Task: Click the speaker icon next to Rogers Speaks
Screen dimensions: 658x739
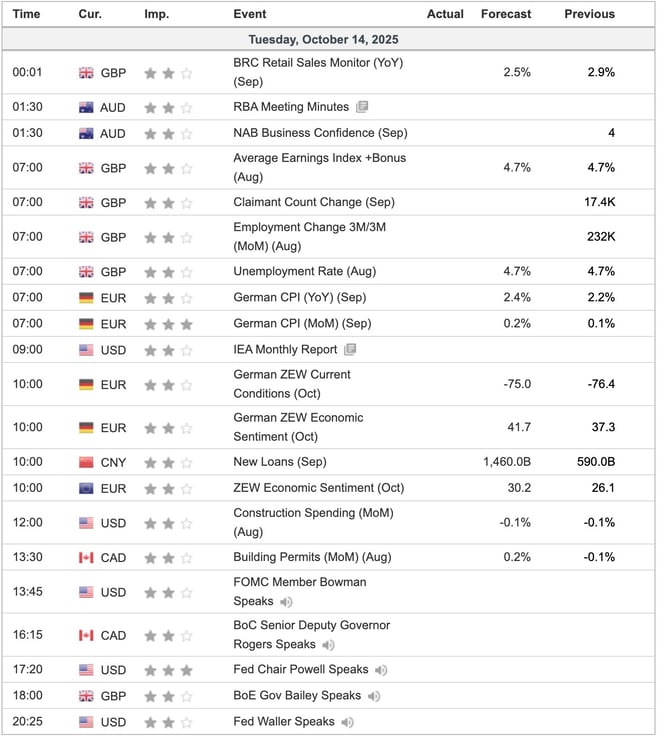Action: pyautogui.click(x=329, y=645)
